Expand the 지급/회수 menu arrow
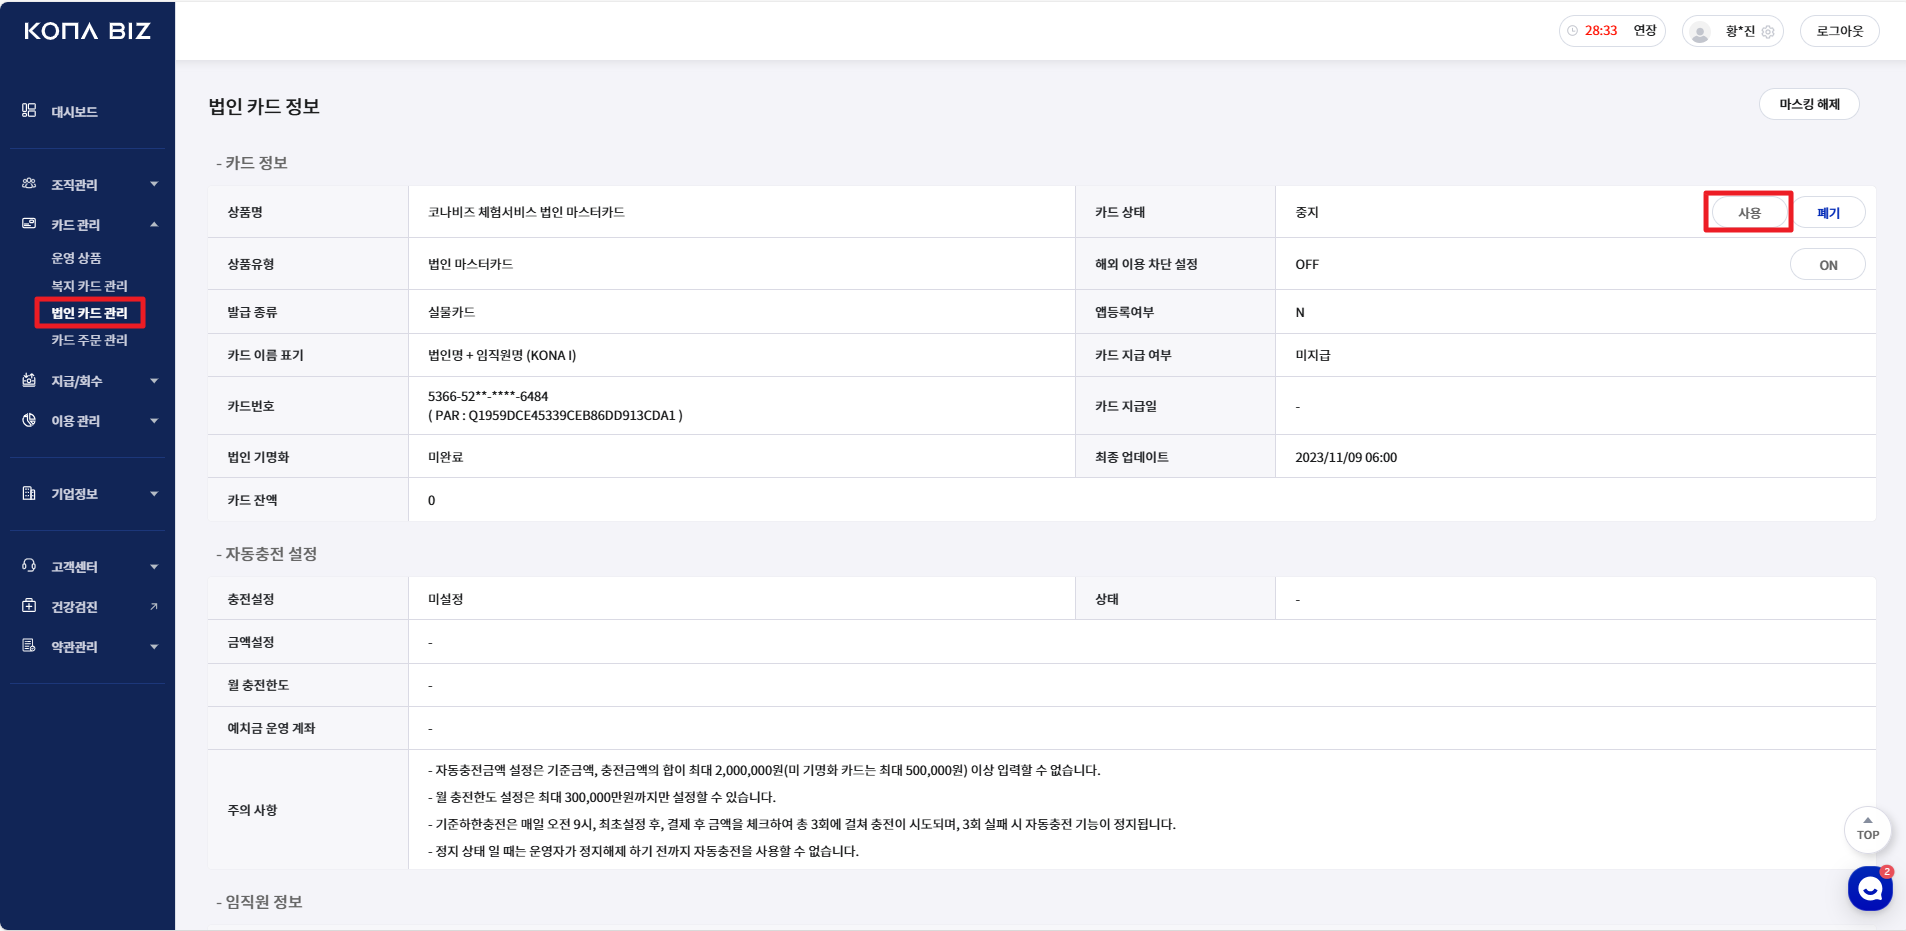Image resolution: width=1906 pixels, height=931 pixels. [x=154, y=380]
